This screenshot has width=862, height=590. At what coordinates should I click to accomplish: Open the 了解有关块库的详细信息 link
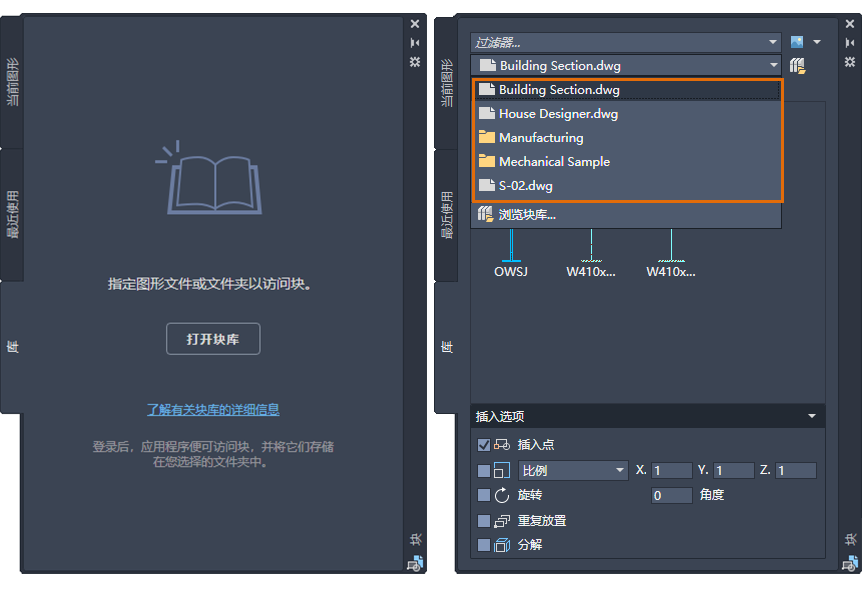(213, 410)
